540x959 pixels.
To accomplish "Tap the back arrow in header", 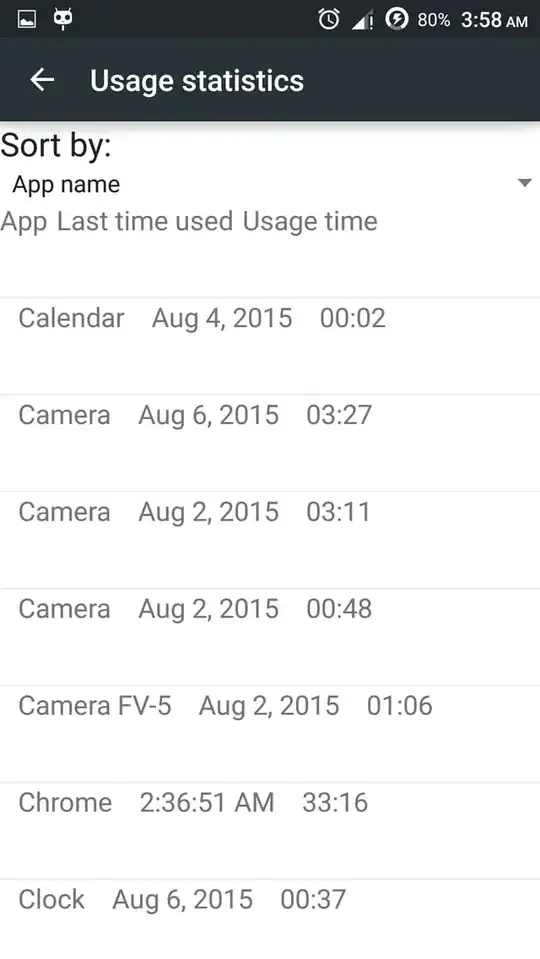I will [42, 80].
